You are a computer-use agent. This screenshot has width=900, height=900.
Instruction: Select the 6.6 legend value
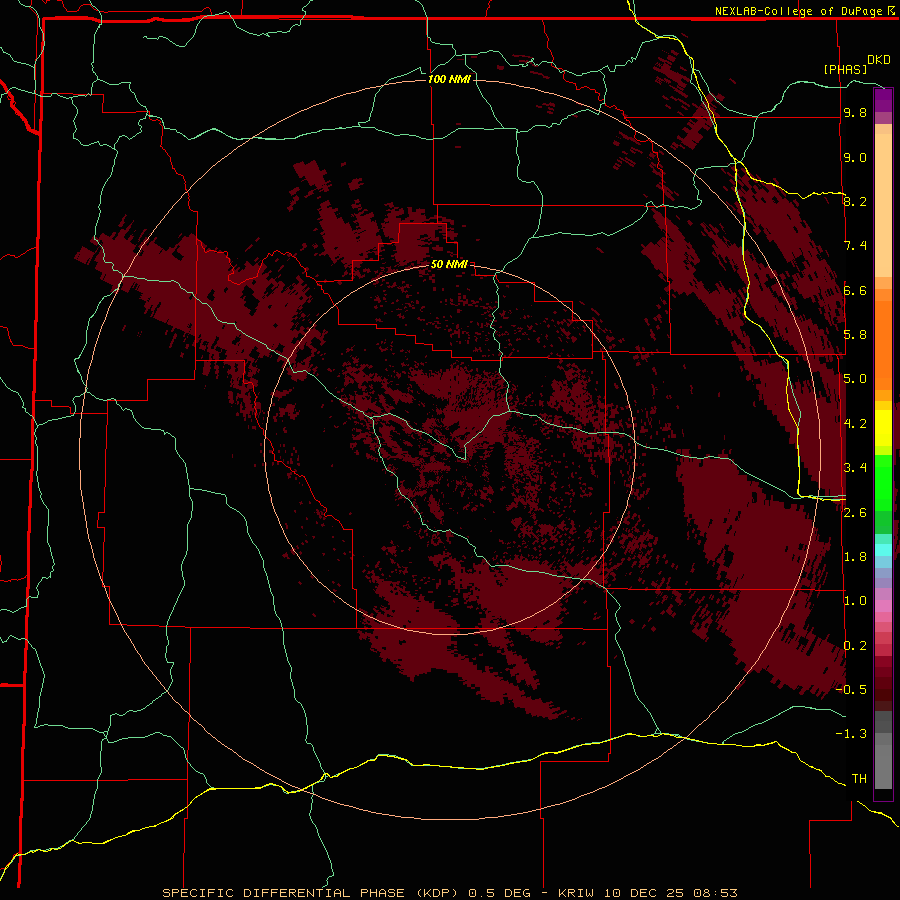[x=855, y=290]
